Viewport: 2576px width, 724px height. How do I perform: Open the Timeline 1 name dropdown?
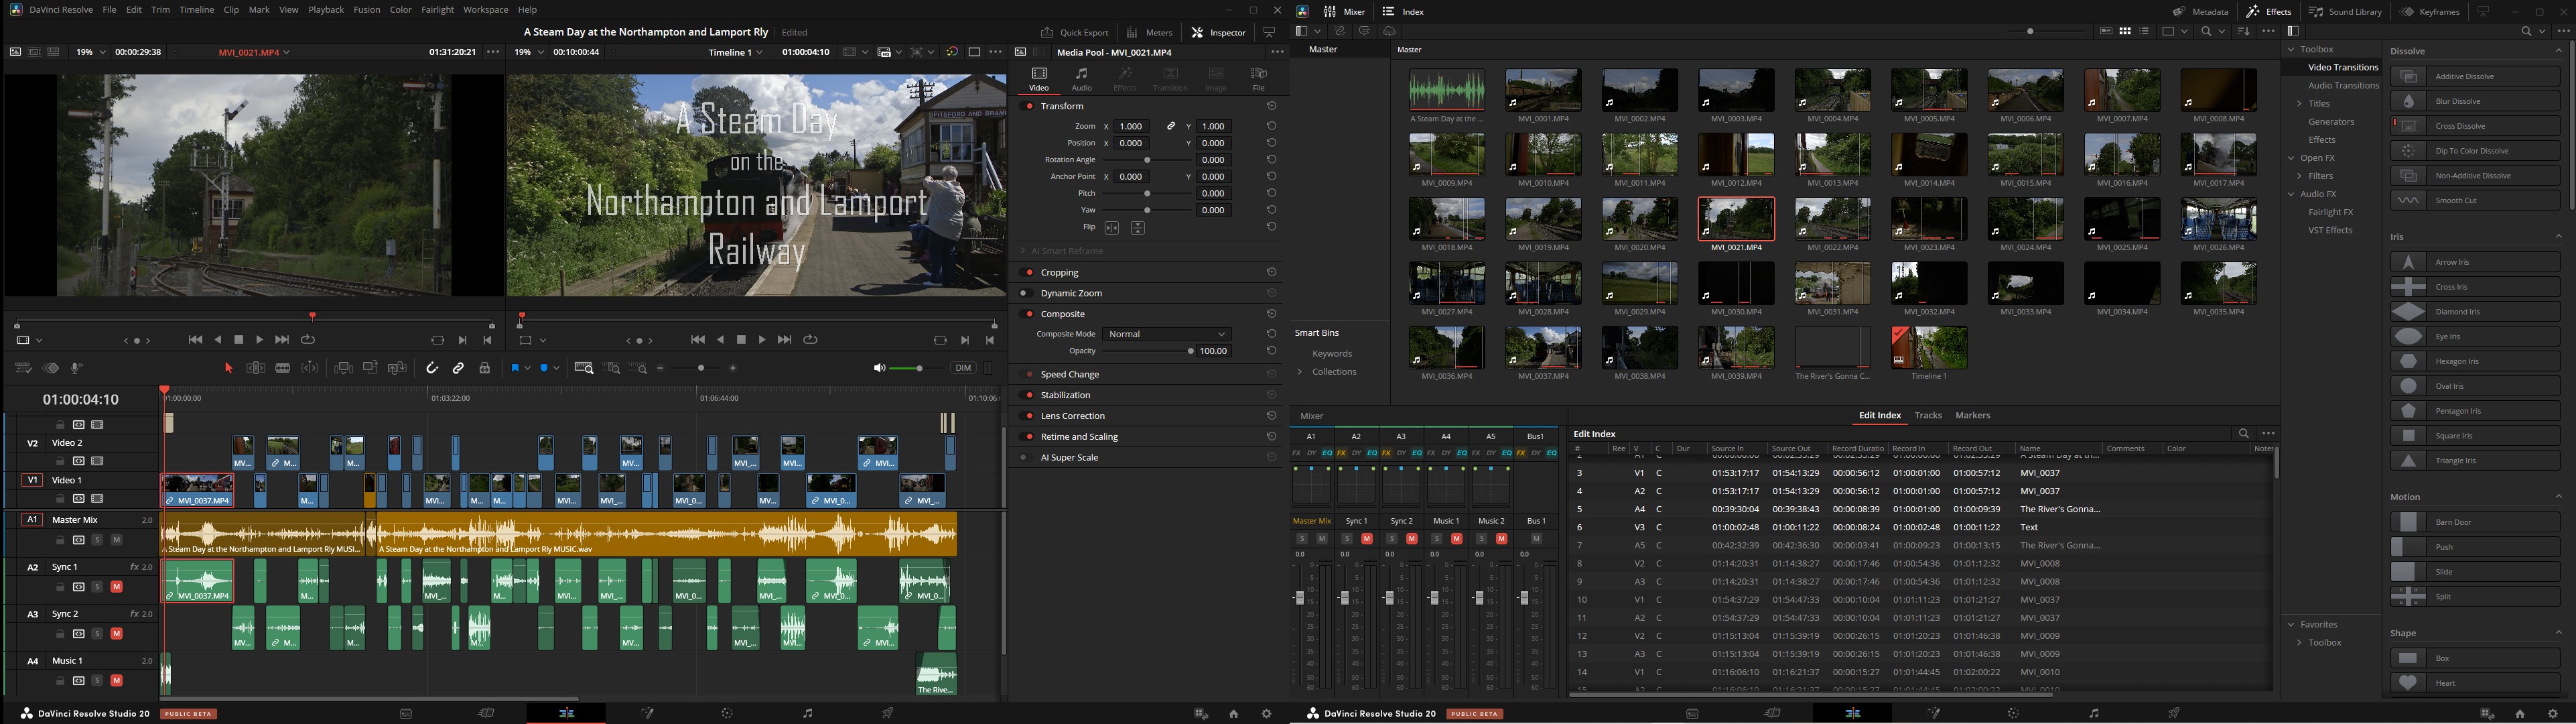click(x=736, y=52)
